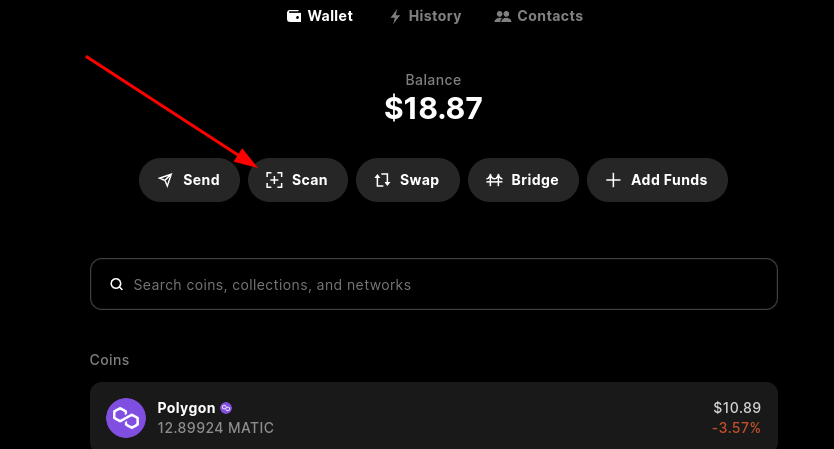Focus the coins and networks search field
This screenshot has width=834, height=449.
click(440, 284)
